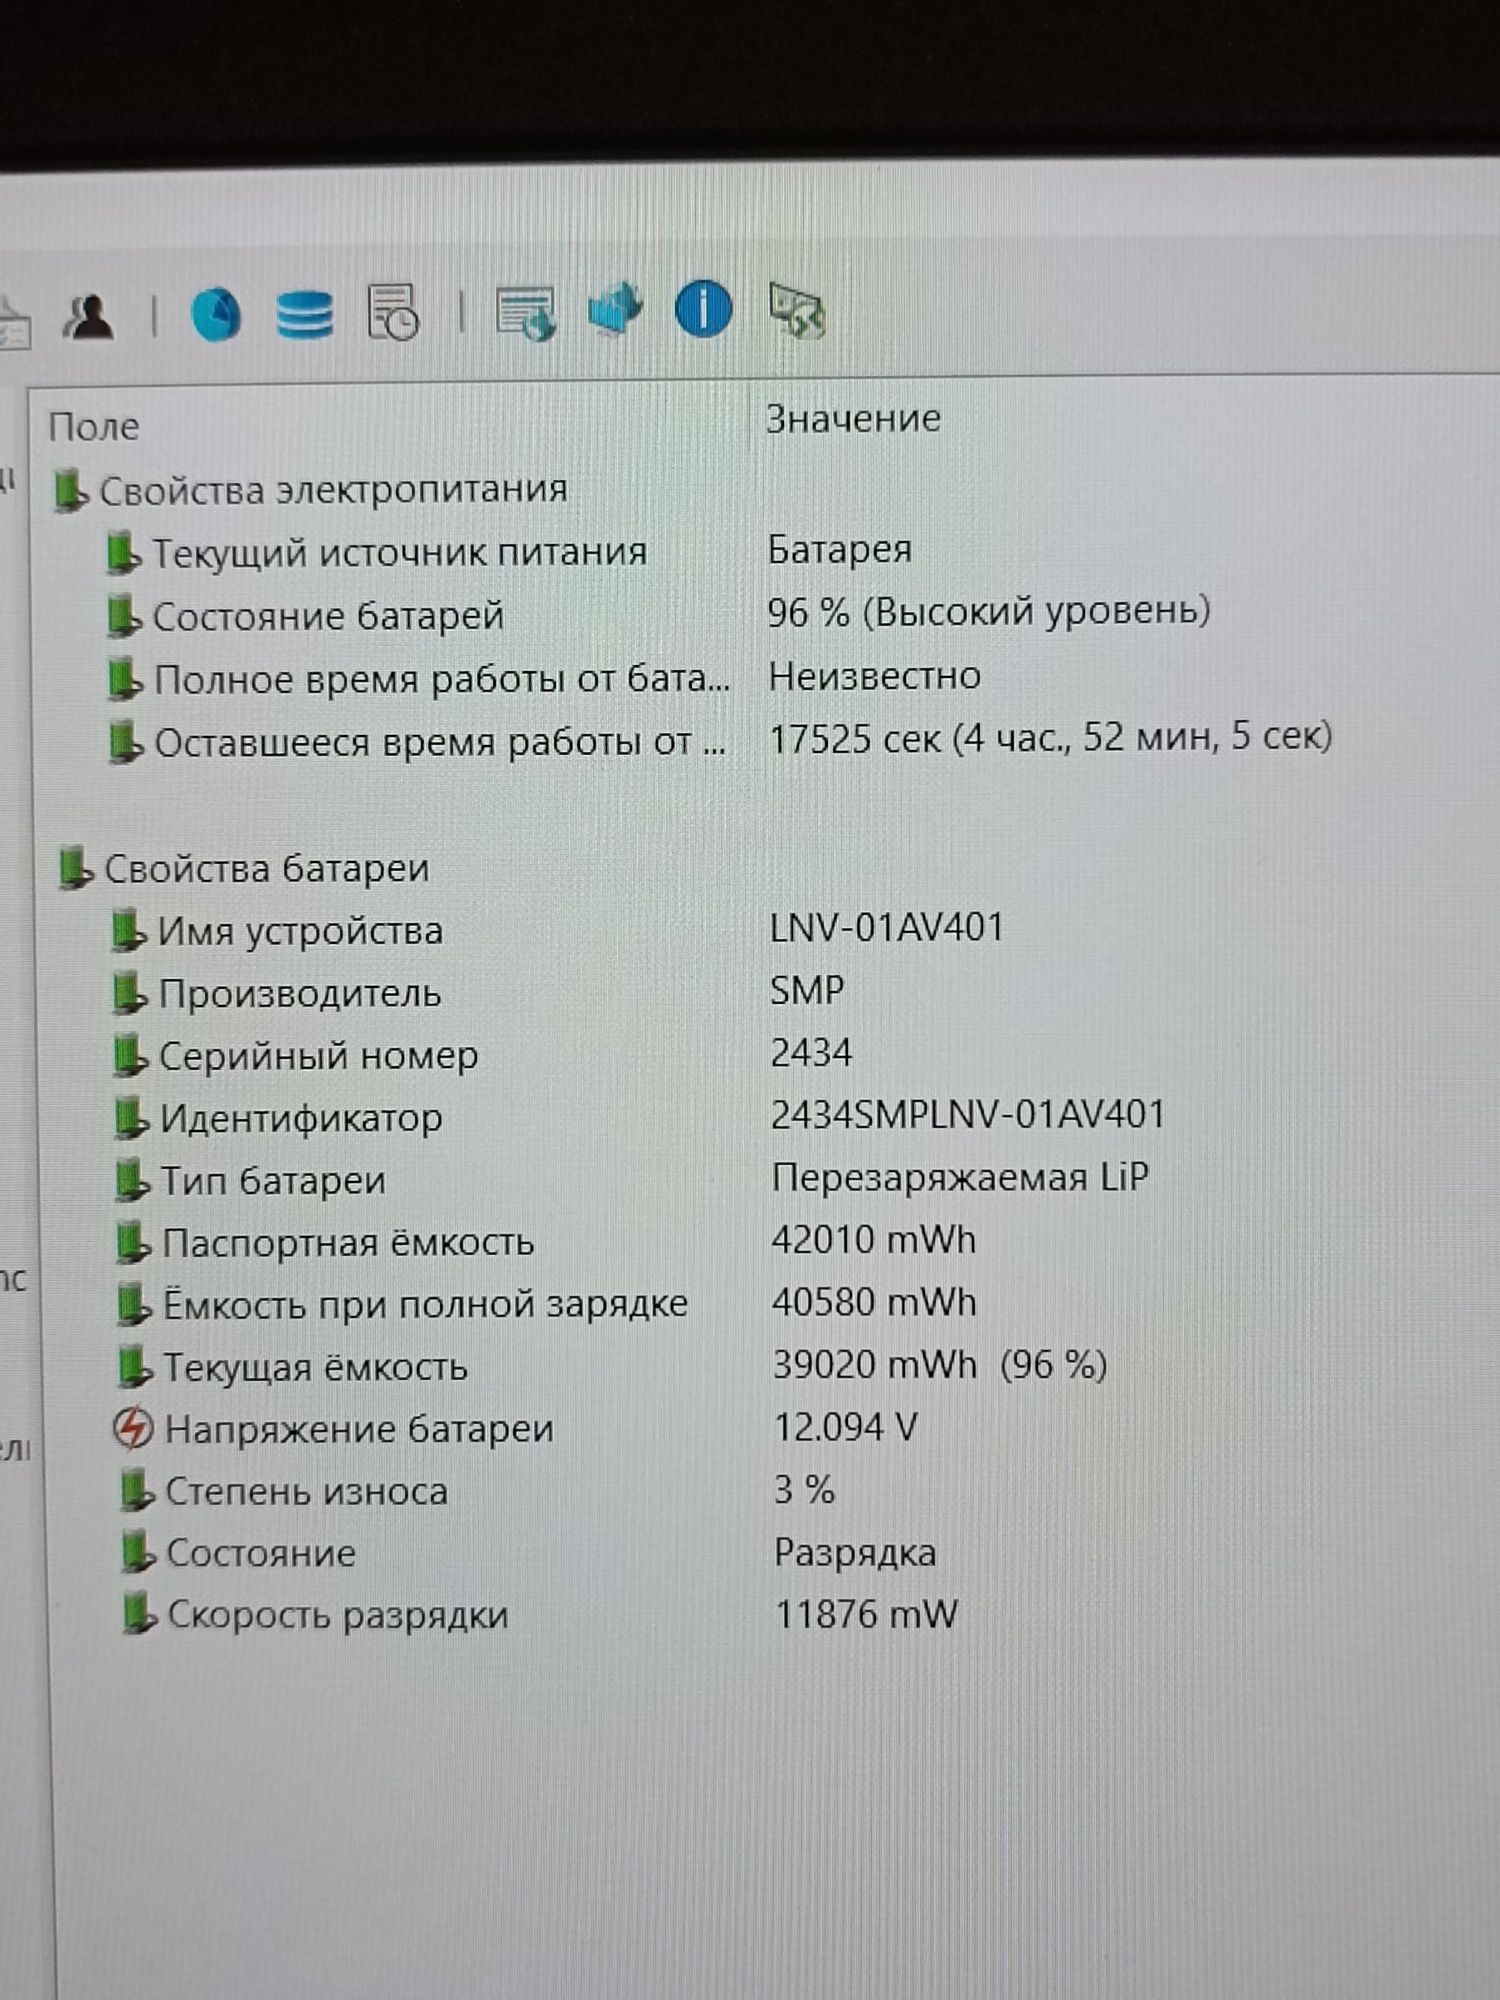The width and height of the screenshot is (1500, 2000).
Task: Click the value 12.094 V
Action: tap(846, 1427)
